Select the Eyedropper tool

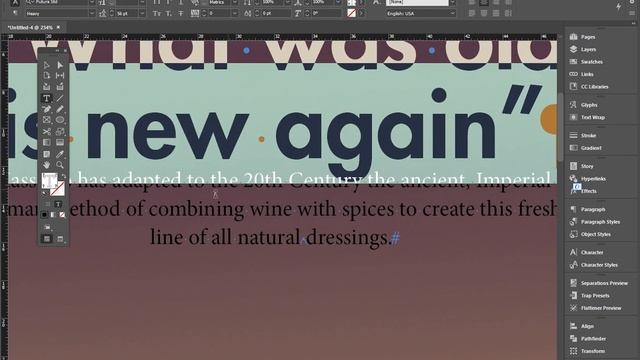tap(60, 154)
